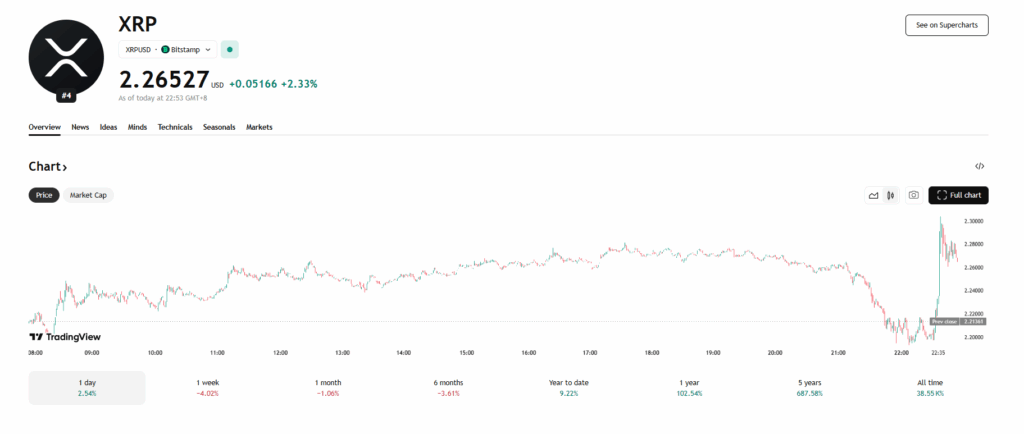Select the 1 day time range
Screen dimensions: 1024x434
coord(87,388)
